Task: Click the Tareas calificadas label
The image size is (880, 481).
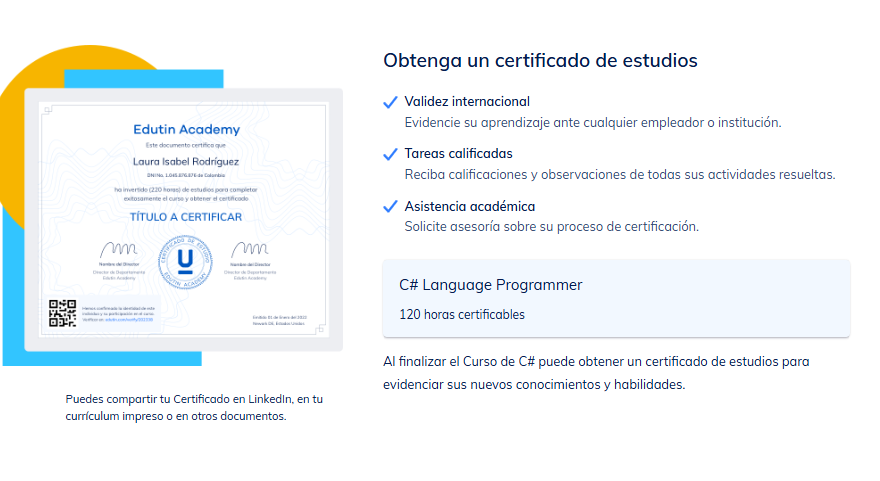Action: 458,154
